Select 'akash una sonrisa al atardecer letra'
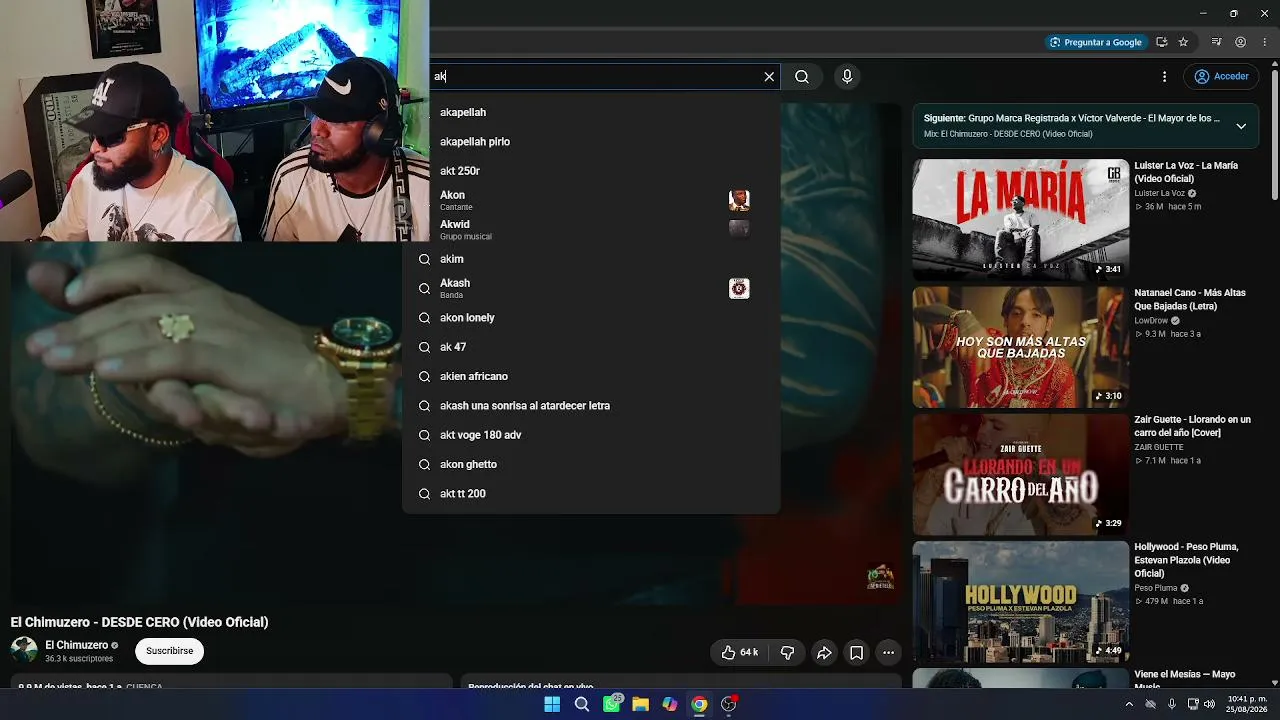The image size is (1280, 720). 591,406
